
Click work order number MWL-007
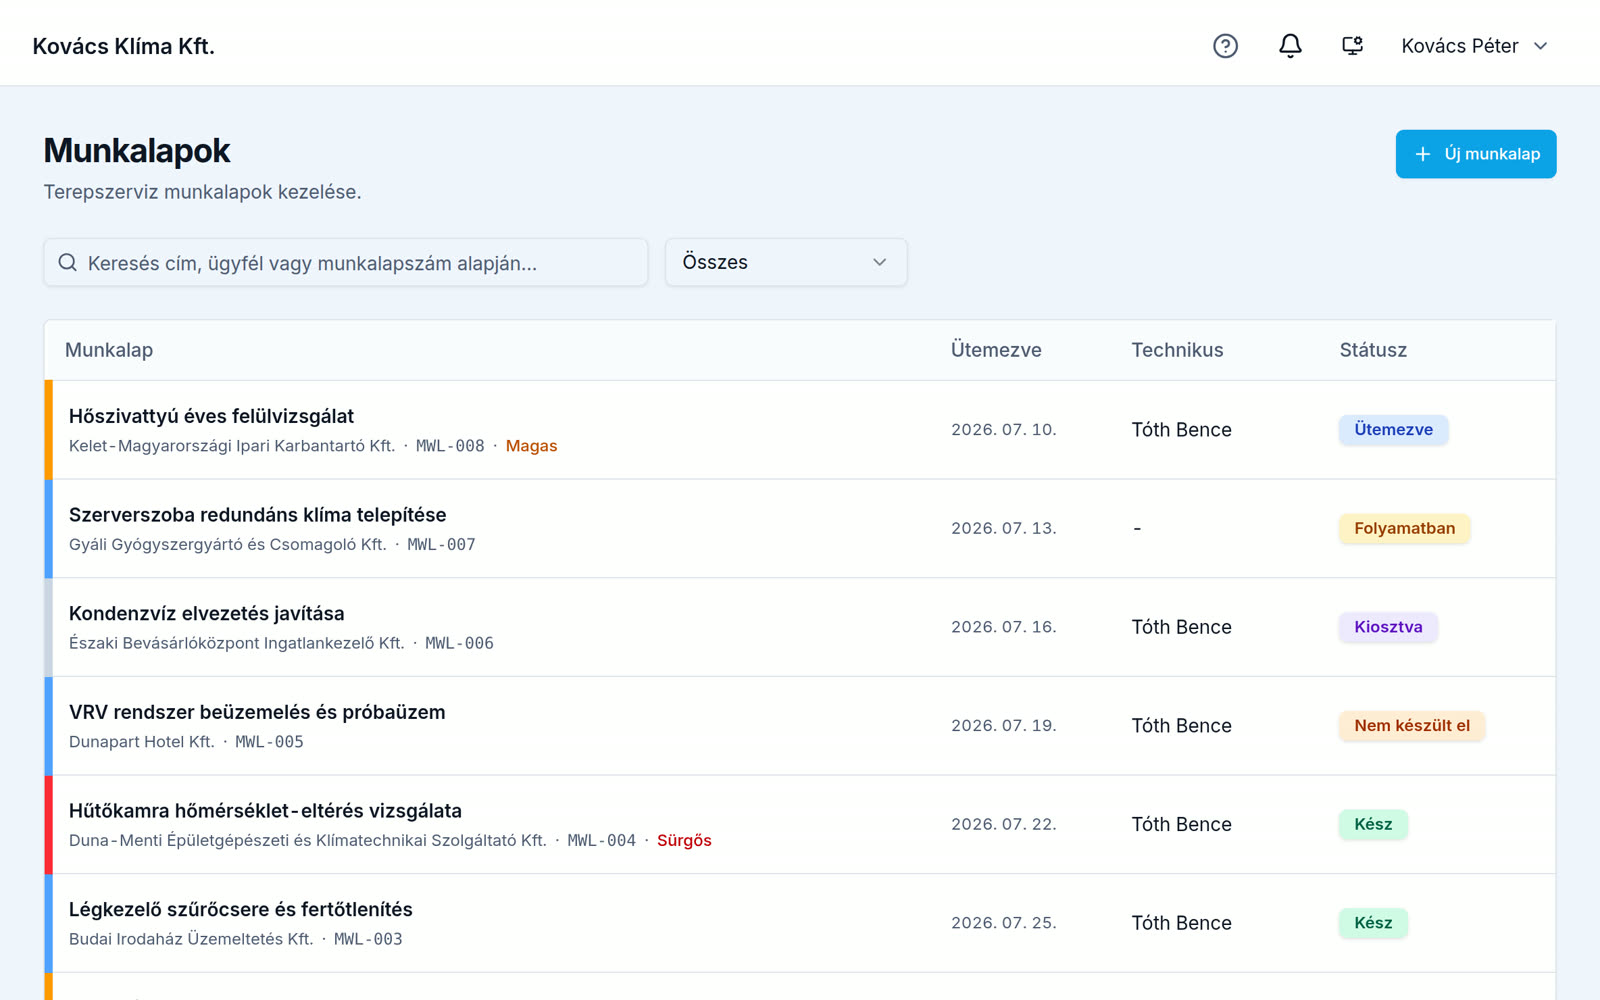coord(441,545)
